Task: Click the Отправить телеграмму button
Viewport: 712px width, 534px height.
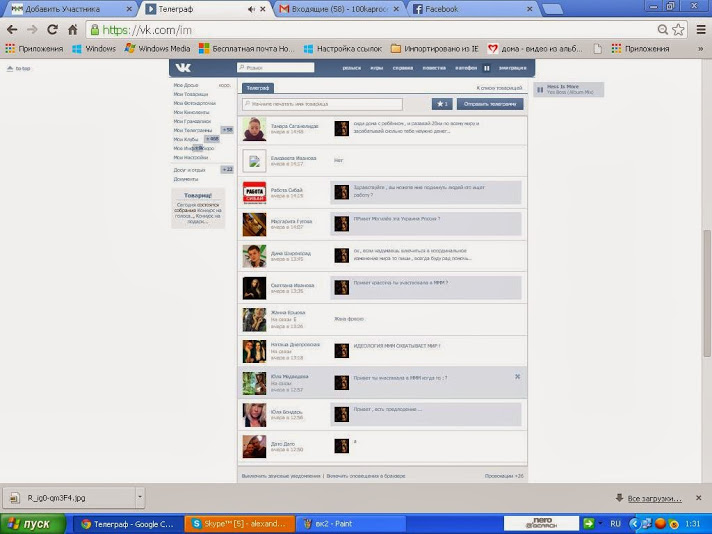Action: click(x=490, y=104)
